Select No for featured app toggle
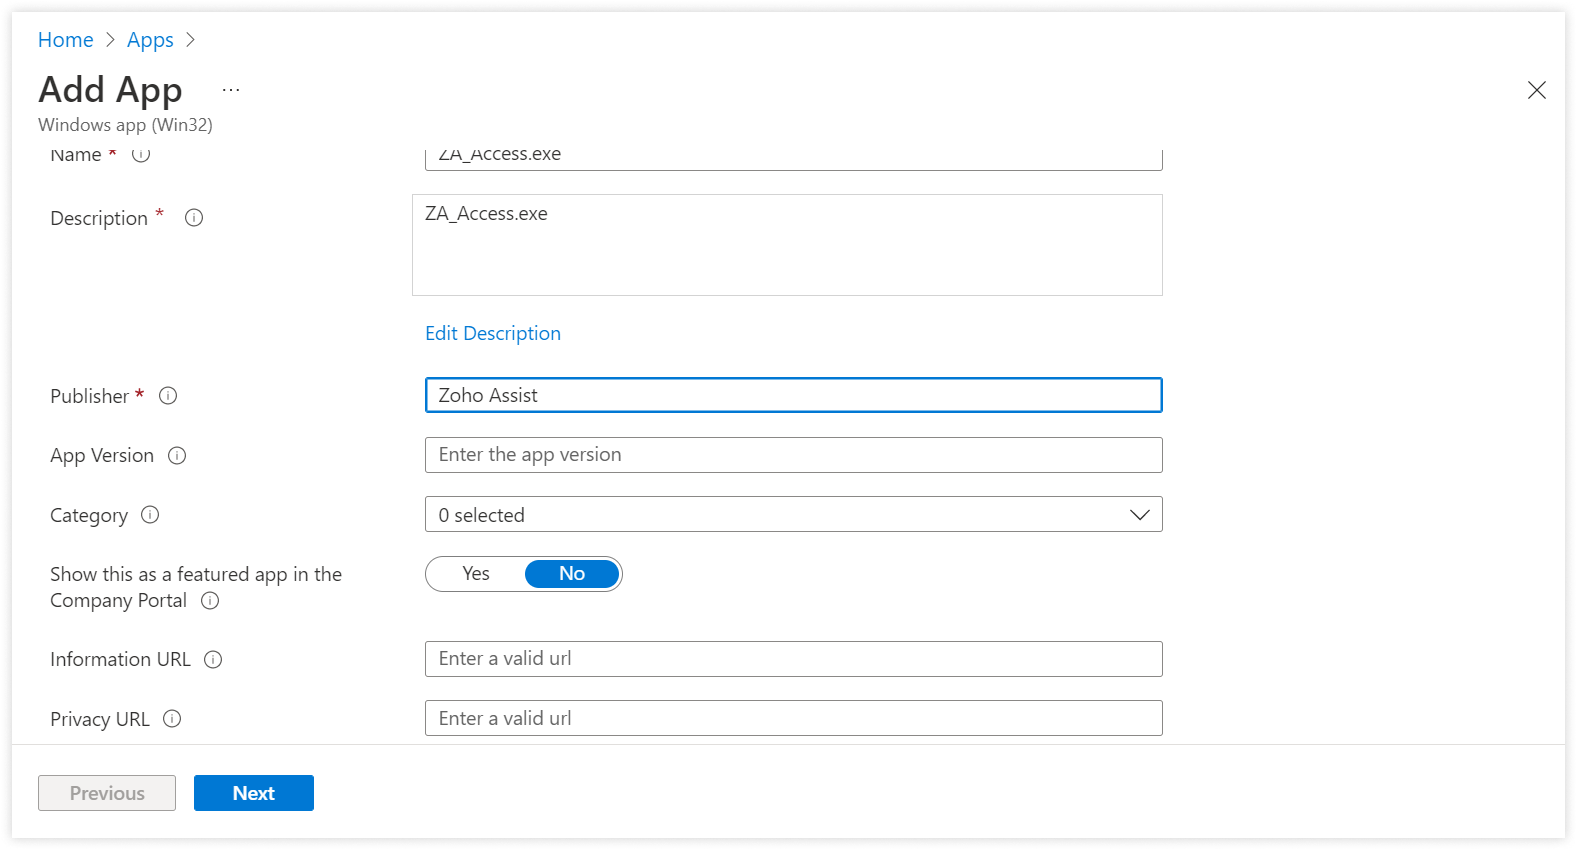The image size is (1577, 850). click(571, 574)
